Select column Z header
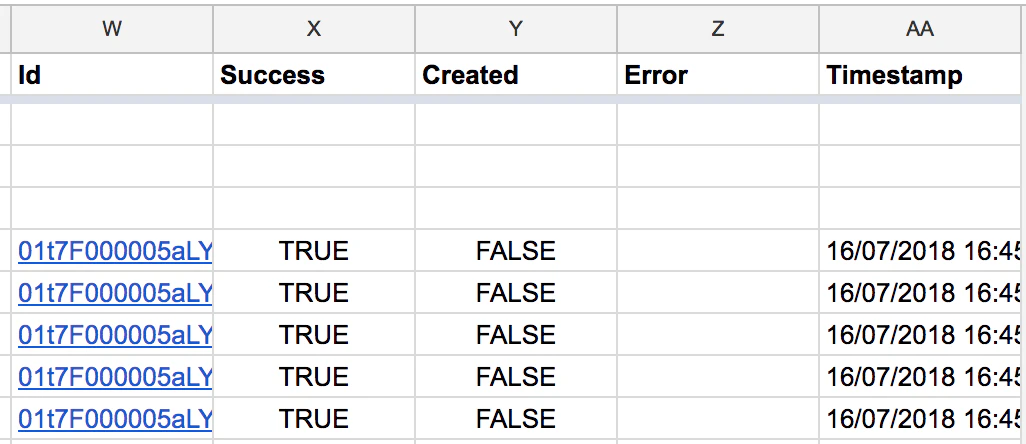The image size is (1026, 444). click(x=718, y=29)
